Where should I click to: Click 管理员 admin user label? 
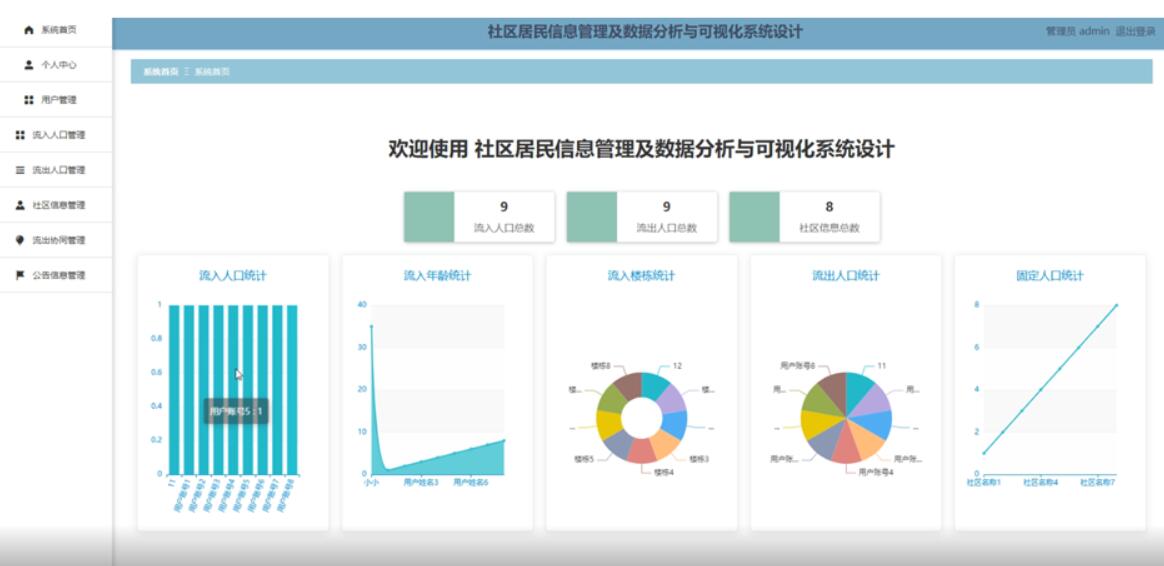(1077, 31)
